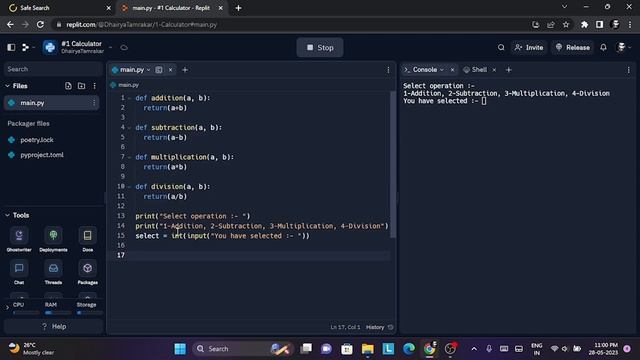Screen dimensions: 640x360
Task: Open File Explorer from the taskbar
Action: pos(367,349)
